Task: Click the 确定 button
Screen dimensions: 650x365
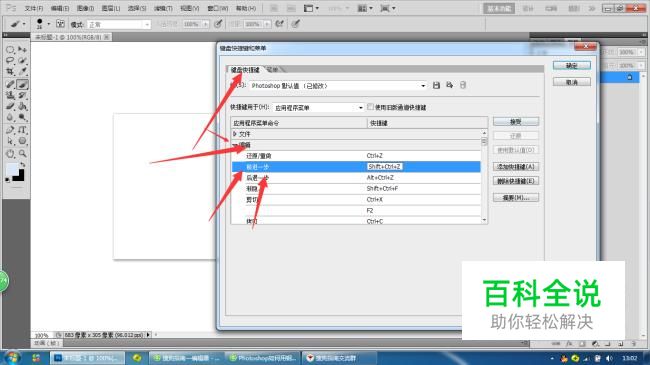Action: pyautogui.click(x=572, y=66)
